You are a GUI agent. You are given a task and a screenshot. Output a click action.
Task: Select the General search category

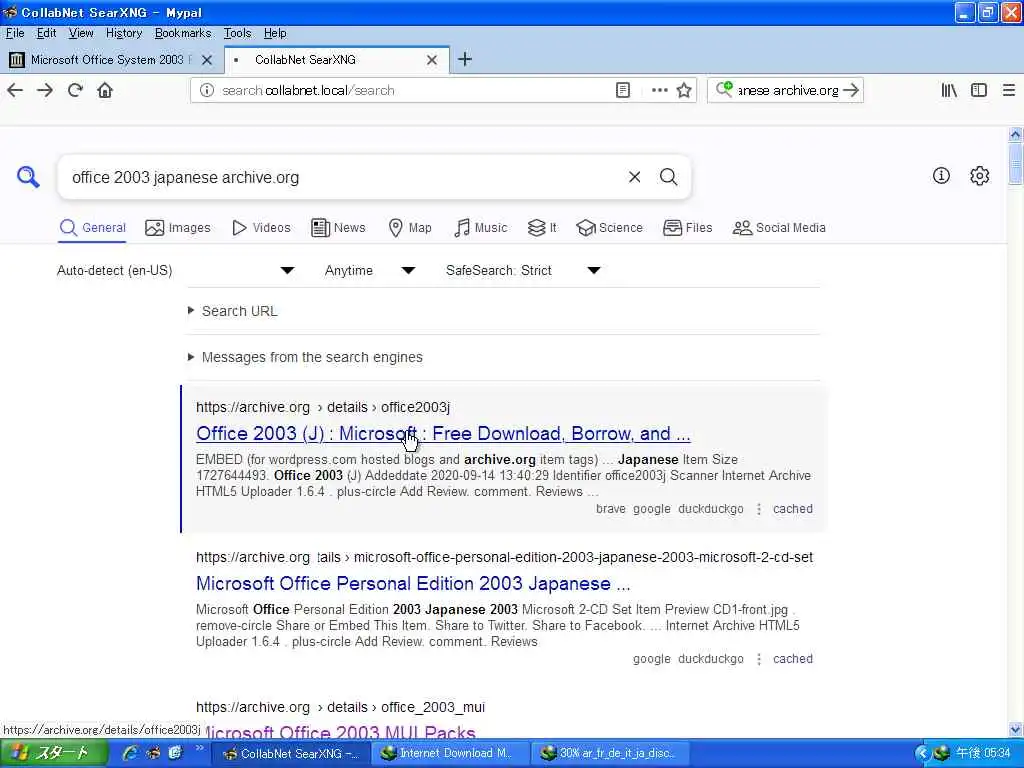tap(92, 228)
